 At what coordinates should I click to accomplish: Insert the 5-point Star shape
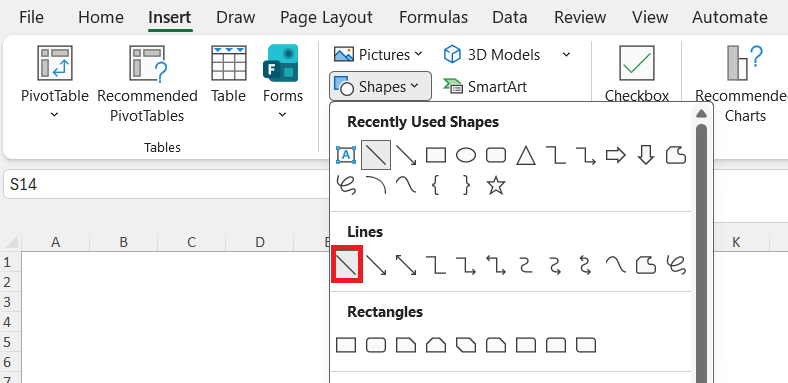496,185
